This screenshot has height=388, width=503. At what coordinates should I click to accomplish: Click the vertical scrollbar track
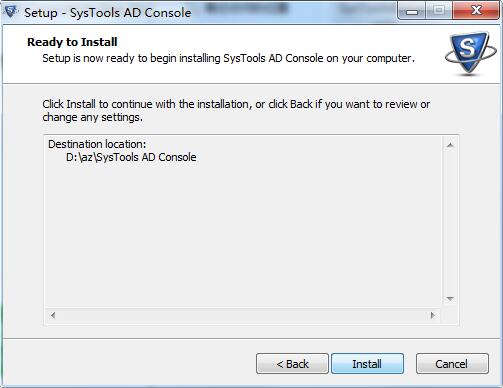[450, 222]
